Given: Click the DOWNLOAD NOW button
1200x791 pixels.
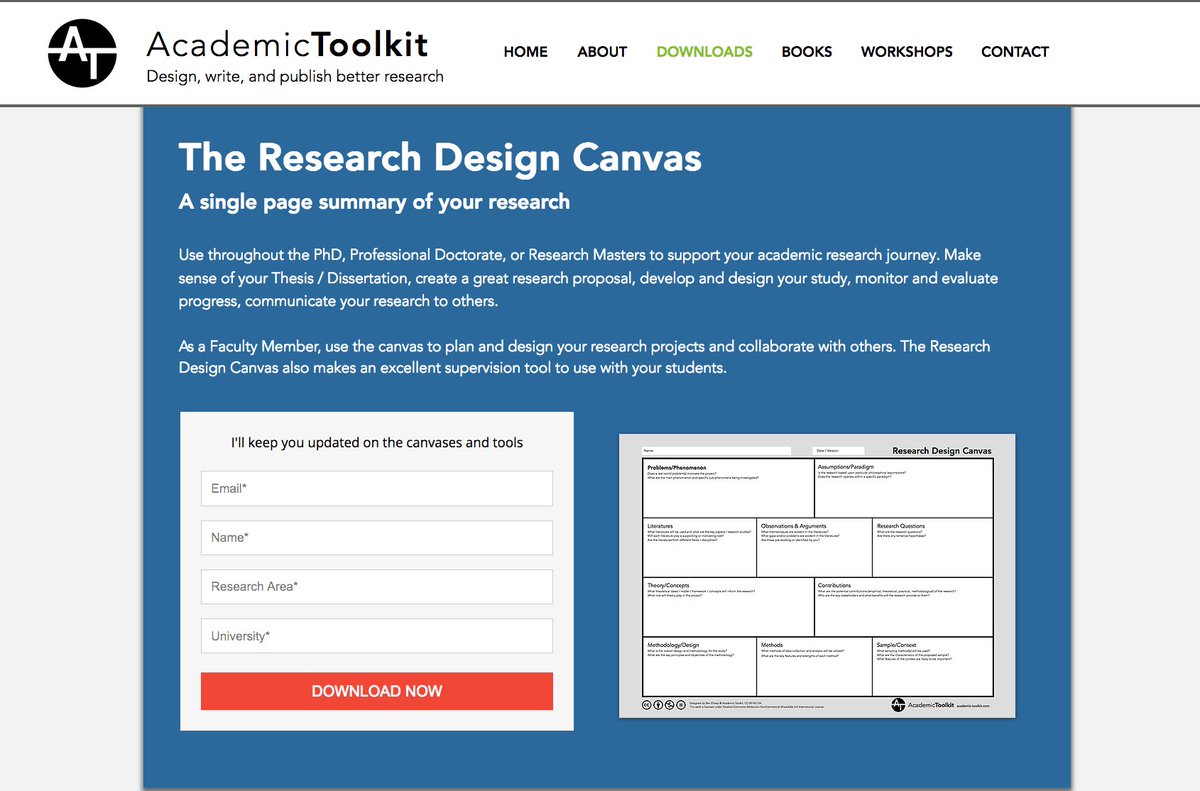Looking at the screenshot, I should tap(377, 691).
